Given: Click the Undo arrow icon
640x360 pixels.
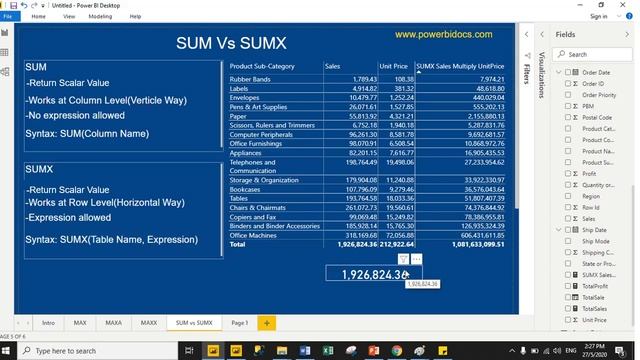Looking at the screenshot, I should 24,6.
